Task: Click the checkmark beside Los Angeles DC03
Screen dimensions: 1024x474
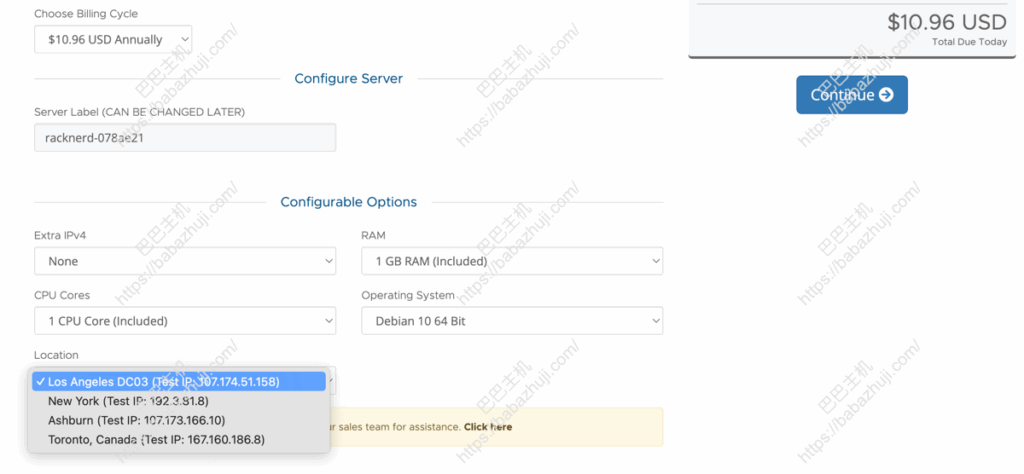Action: coord(39,382)
